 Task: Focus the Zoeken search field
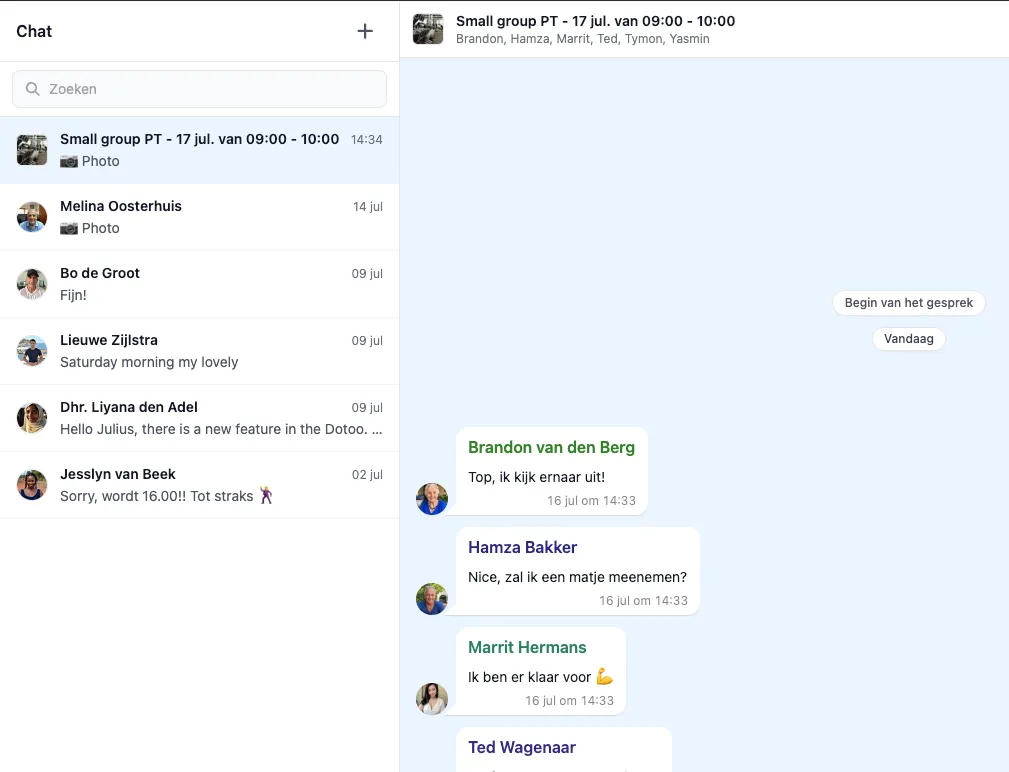[x=199, y=89]
